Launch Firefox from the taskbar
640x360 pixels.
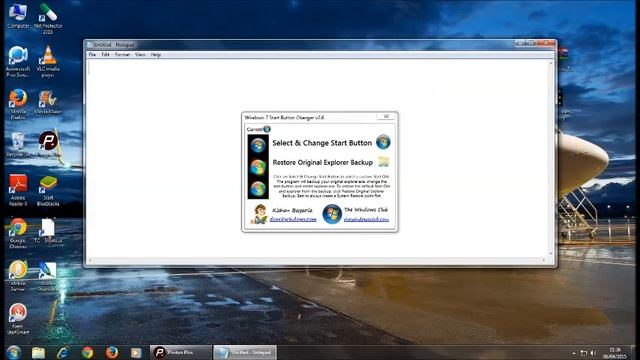pos(112,352)
